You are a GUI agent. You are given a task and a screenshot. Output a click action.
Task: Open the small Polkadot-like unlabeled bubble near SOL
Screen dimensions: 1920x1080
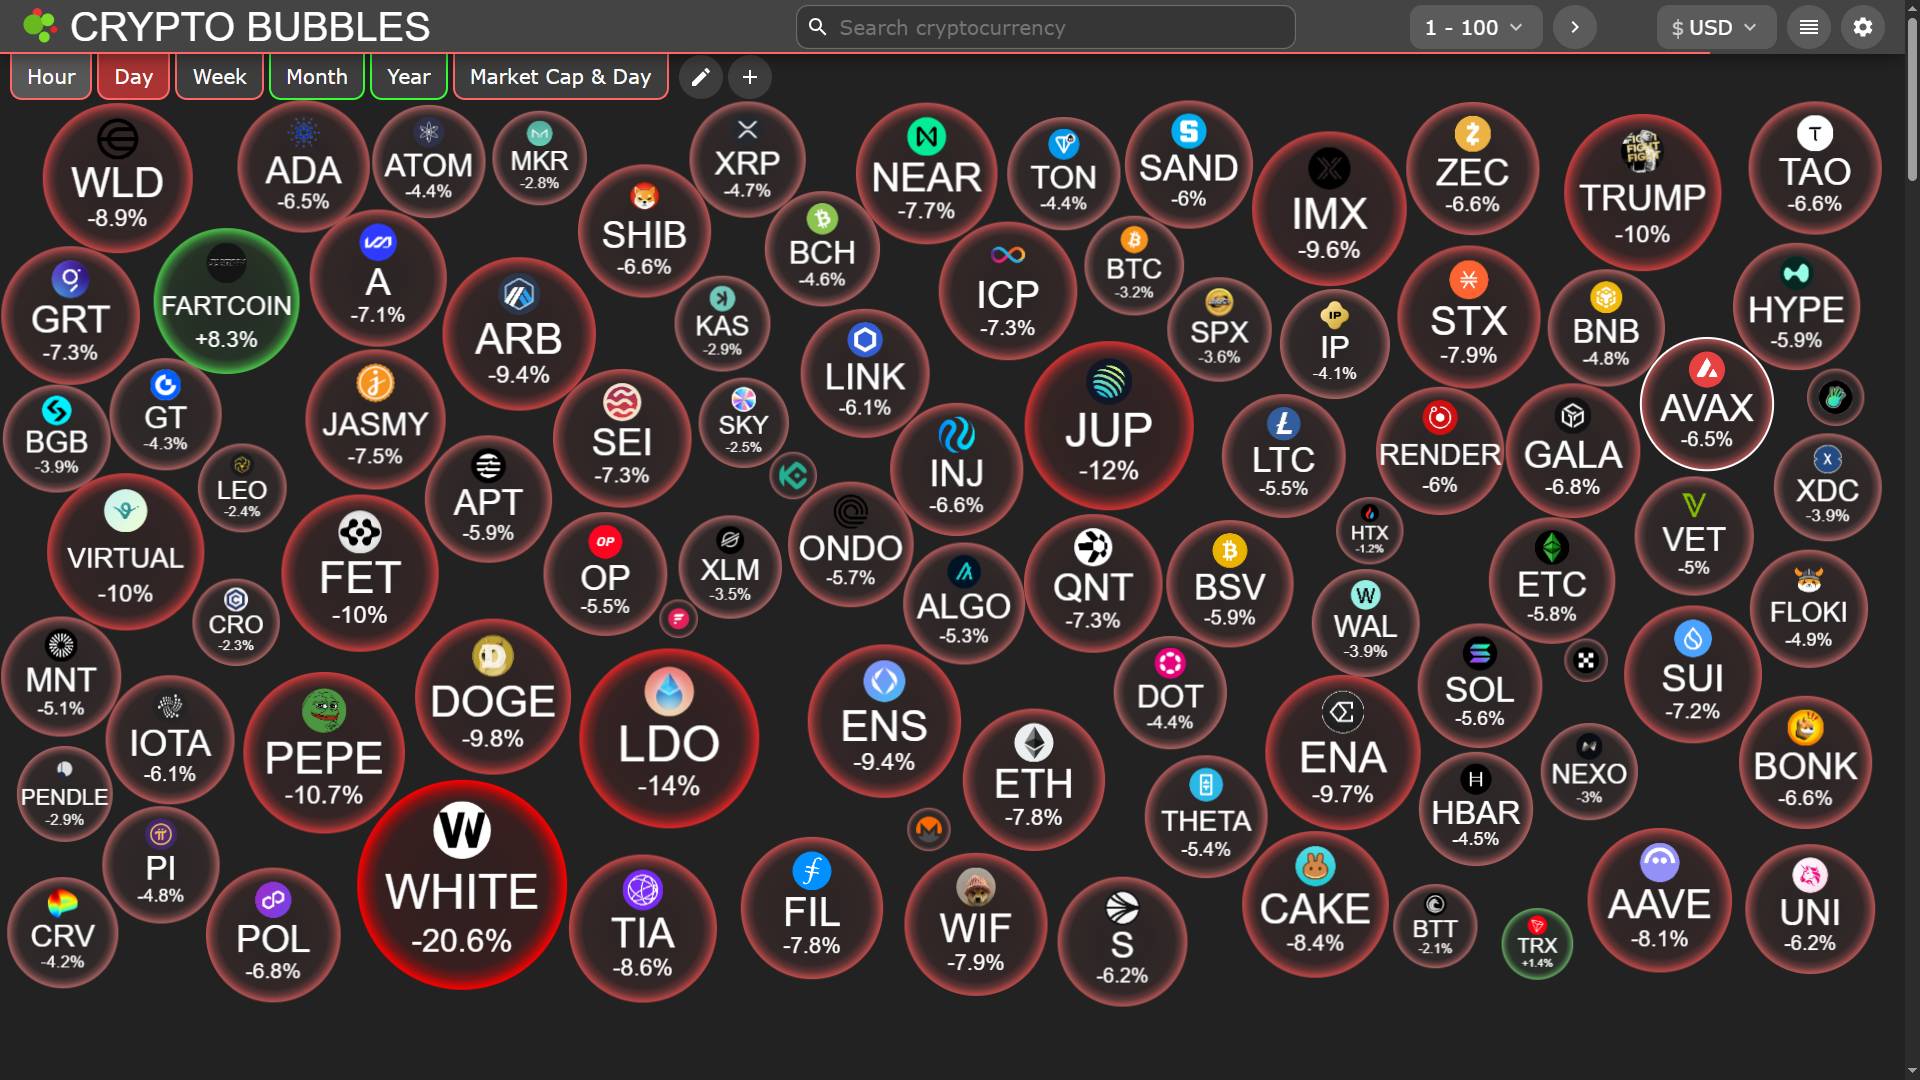1586,661
